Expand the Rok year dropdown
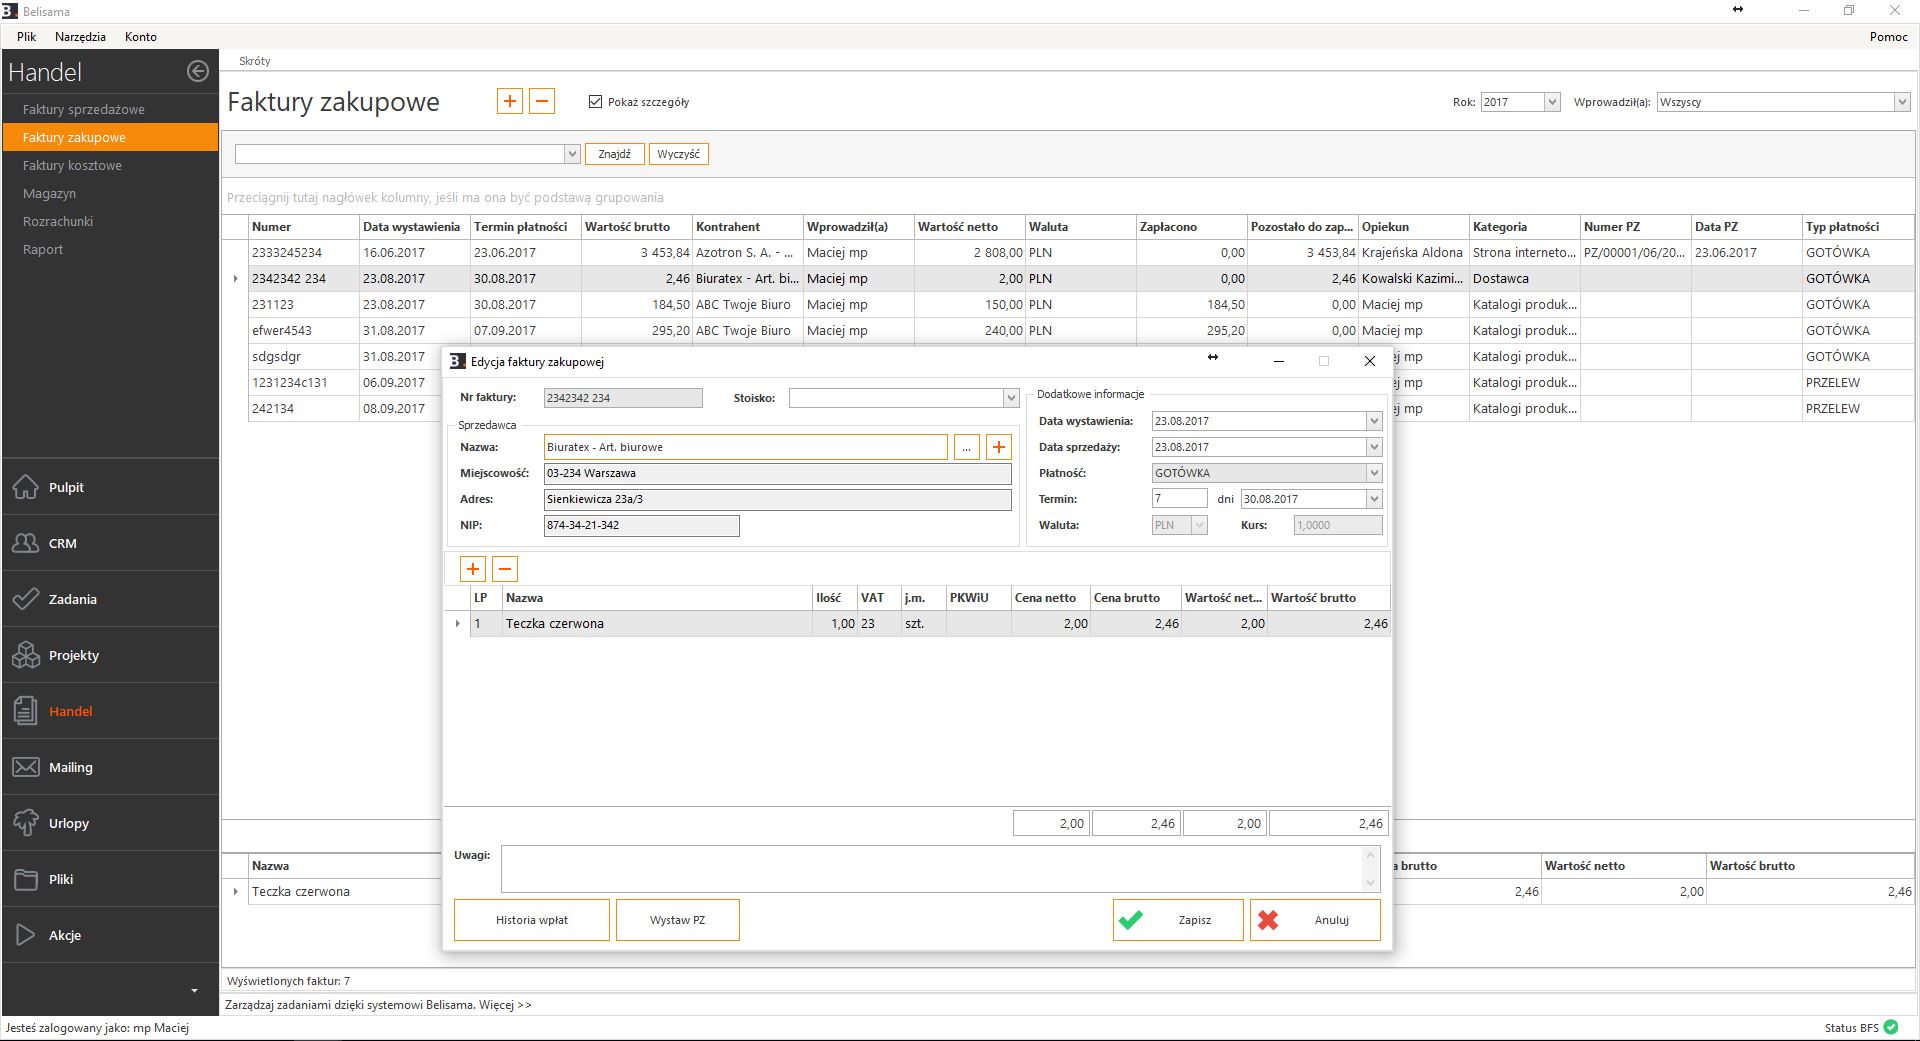 (1551, 102)
